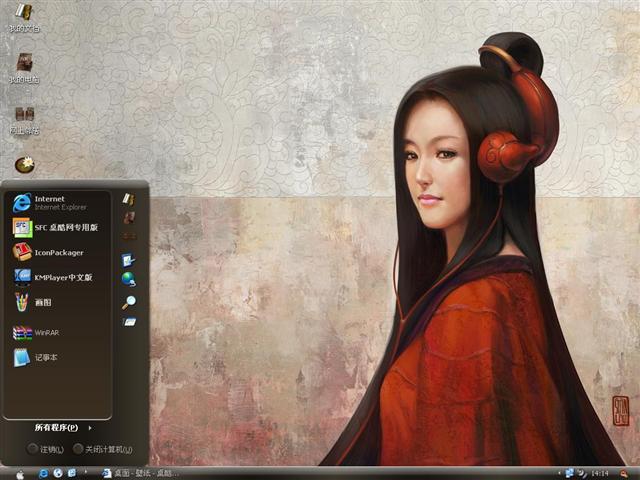Launch Internet Explorer from the quick launch bar

point(43,473)
